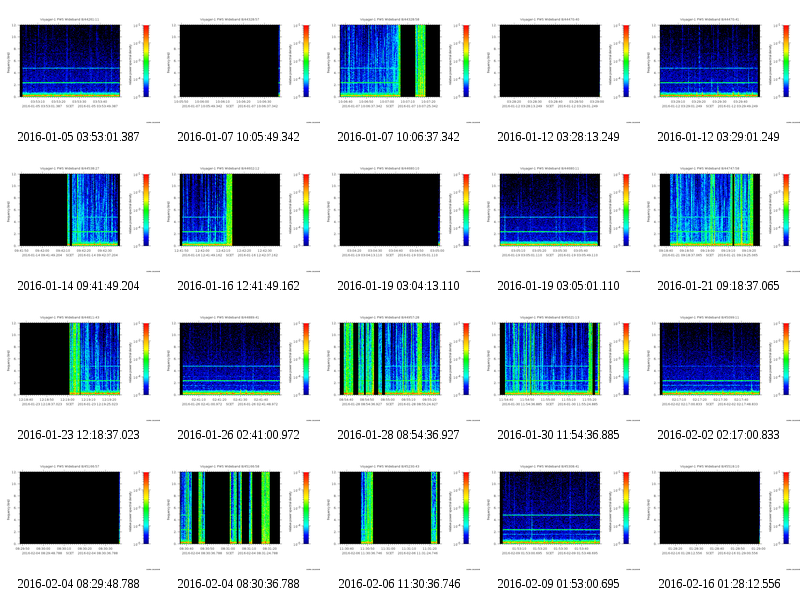Click the caption text 2016-01-05 03:53:01.387
This screenshot has width=800, height=596.
(78, 137)
